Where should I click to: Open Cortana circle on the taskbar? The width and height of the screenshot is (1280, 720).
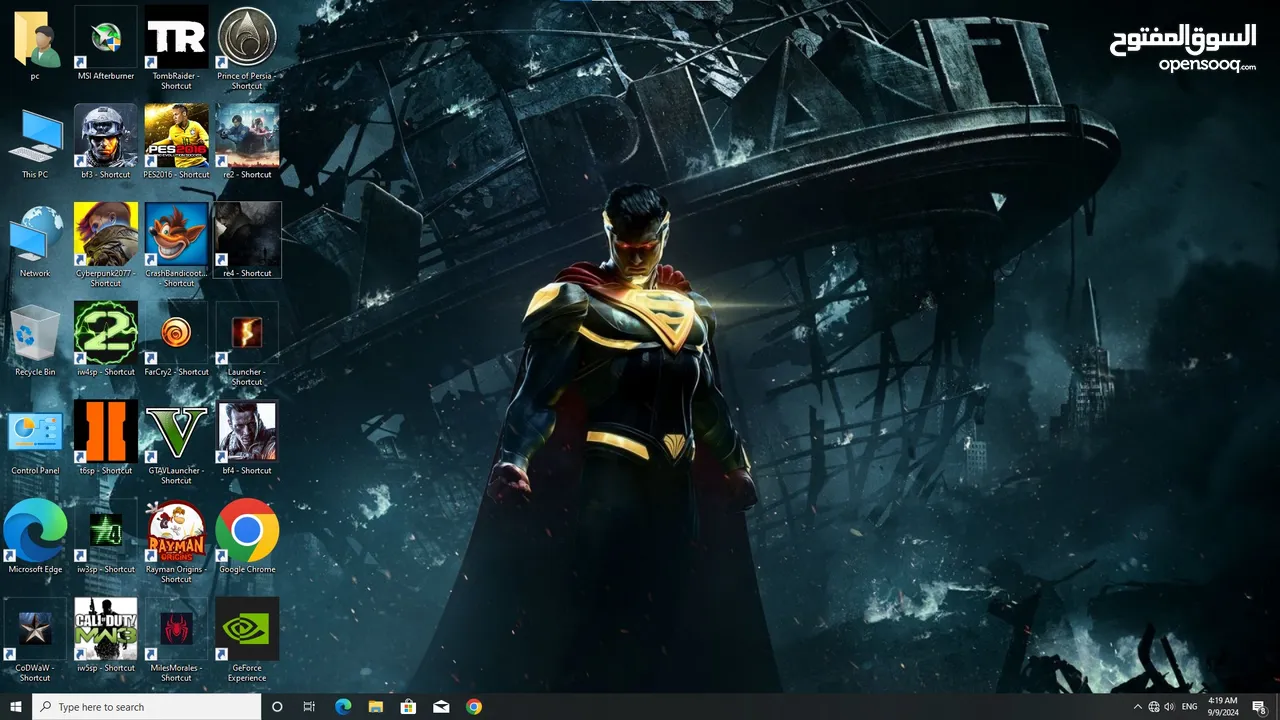(x=277, y=707)
